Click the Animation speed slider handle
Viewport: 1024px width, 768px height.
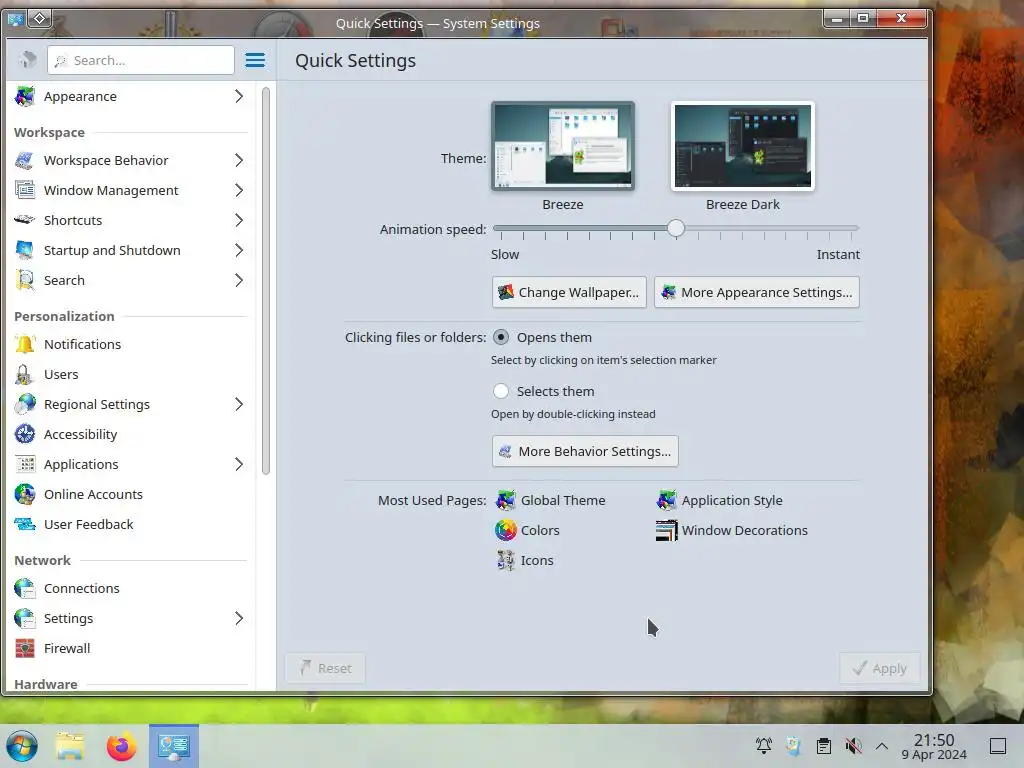(676, 228)
